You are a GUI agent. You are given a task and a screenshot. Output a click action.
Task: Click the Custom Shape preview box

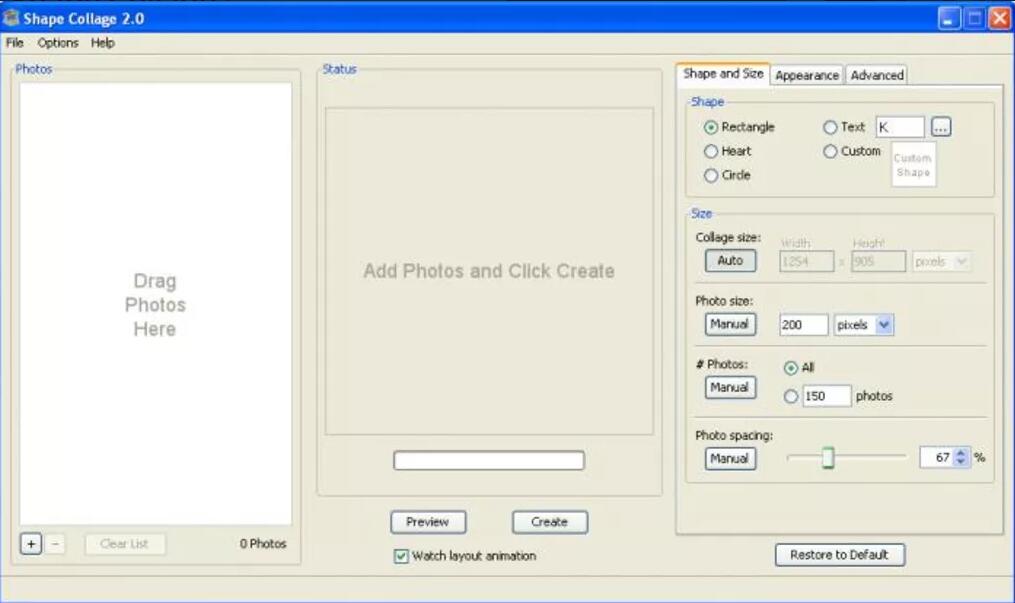pyautogui.click(x=913, y=166)
